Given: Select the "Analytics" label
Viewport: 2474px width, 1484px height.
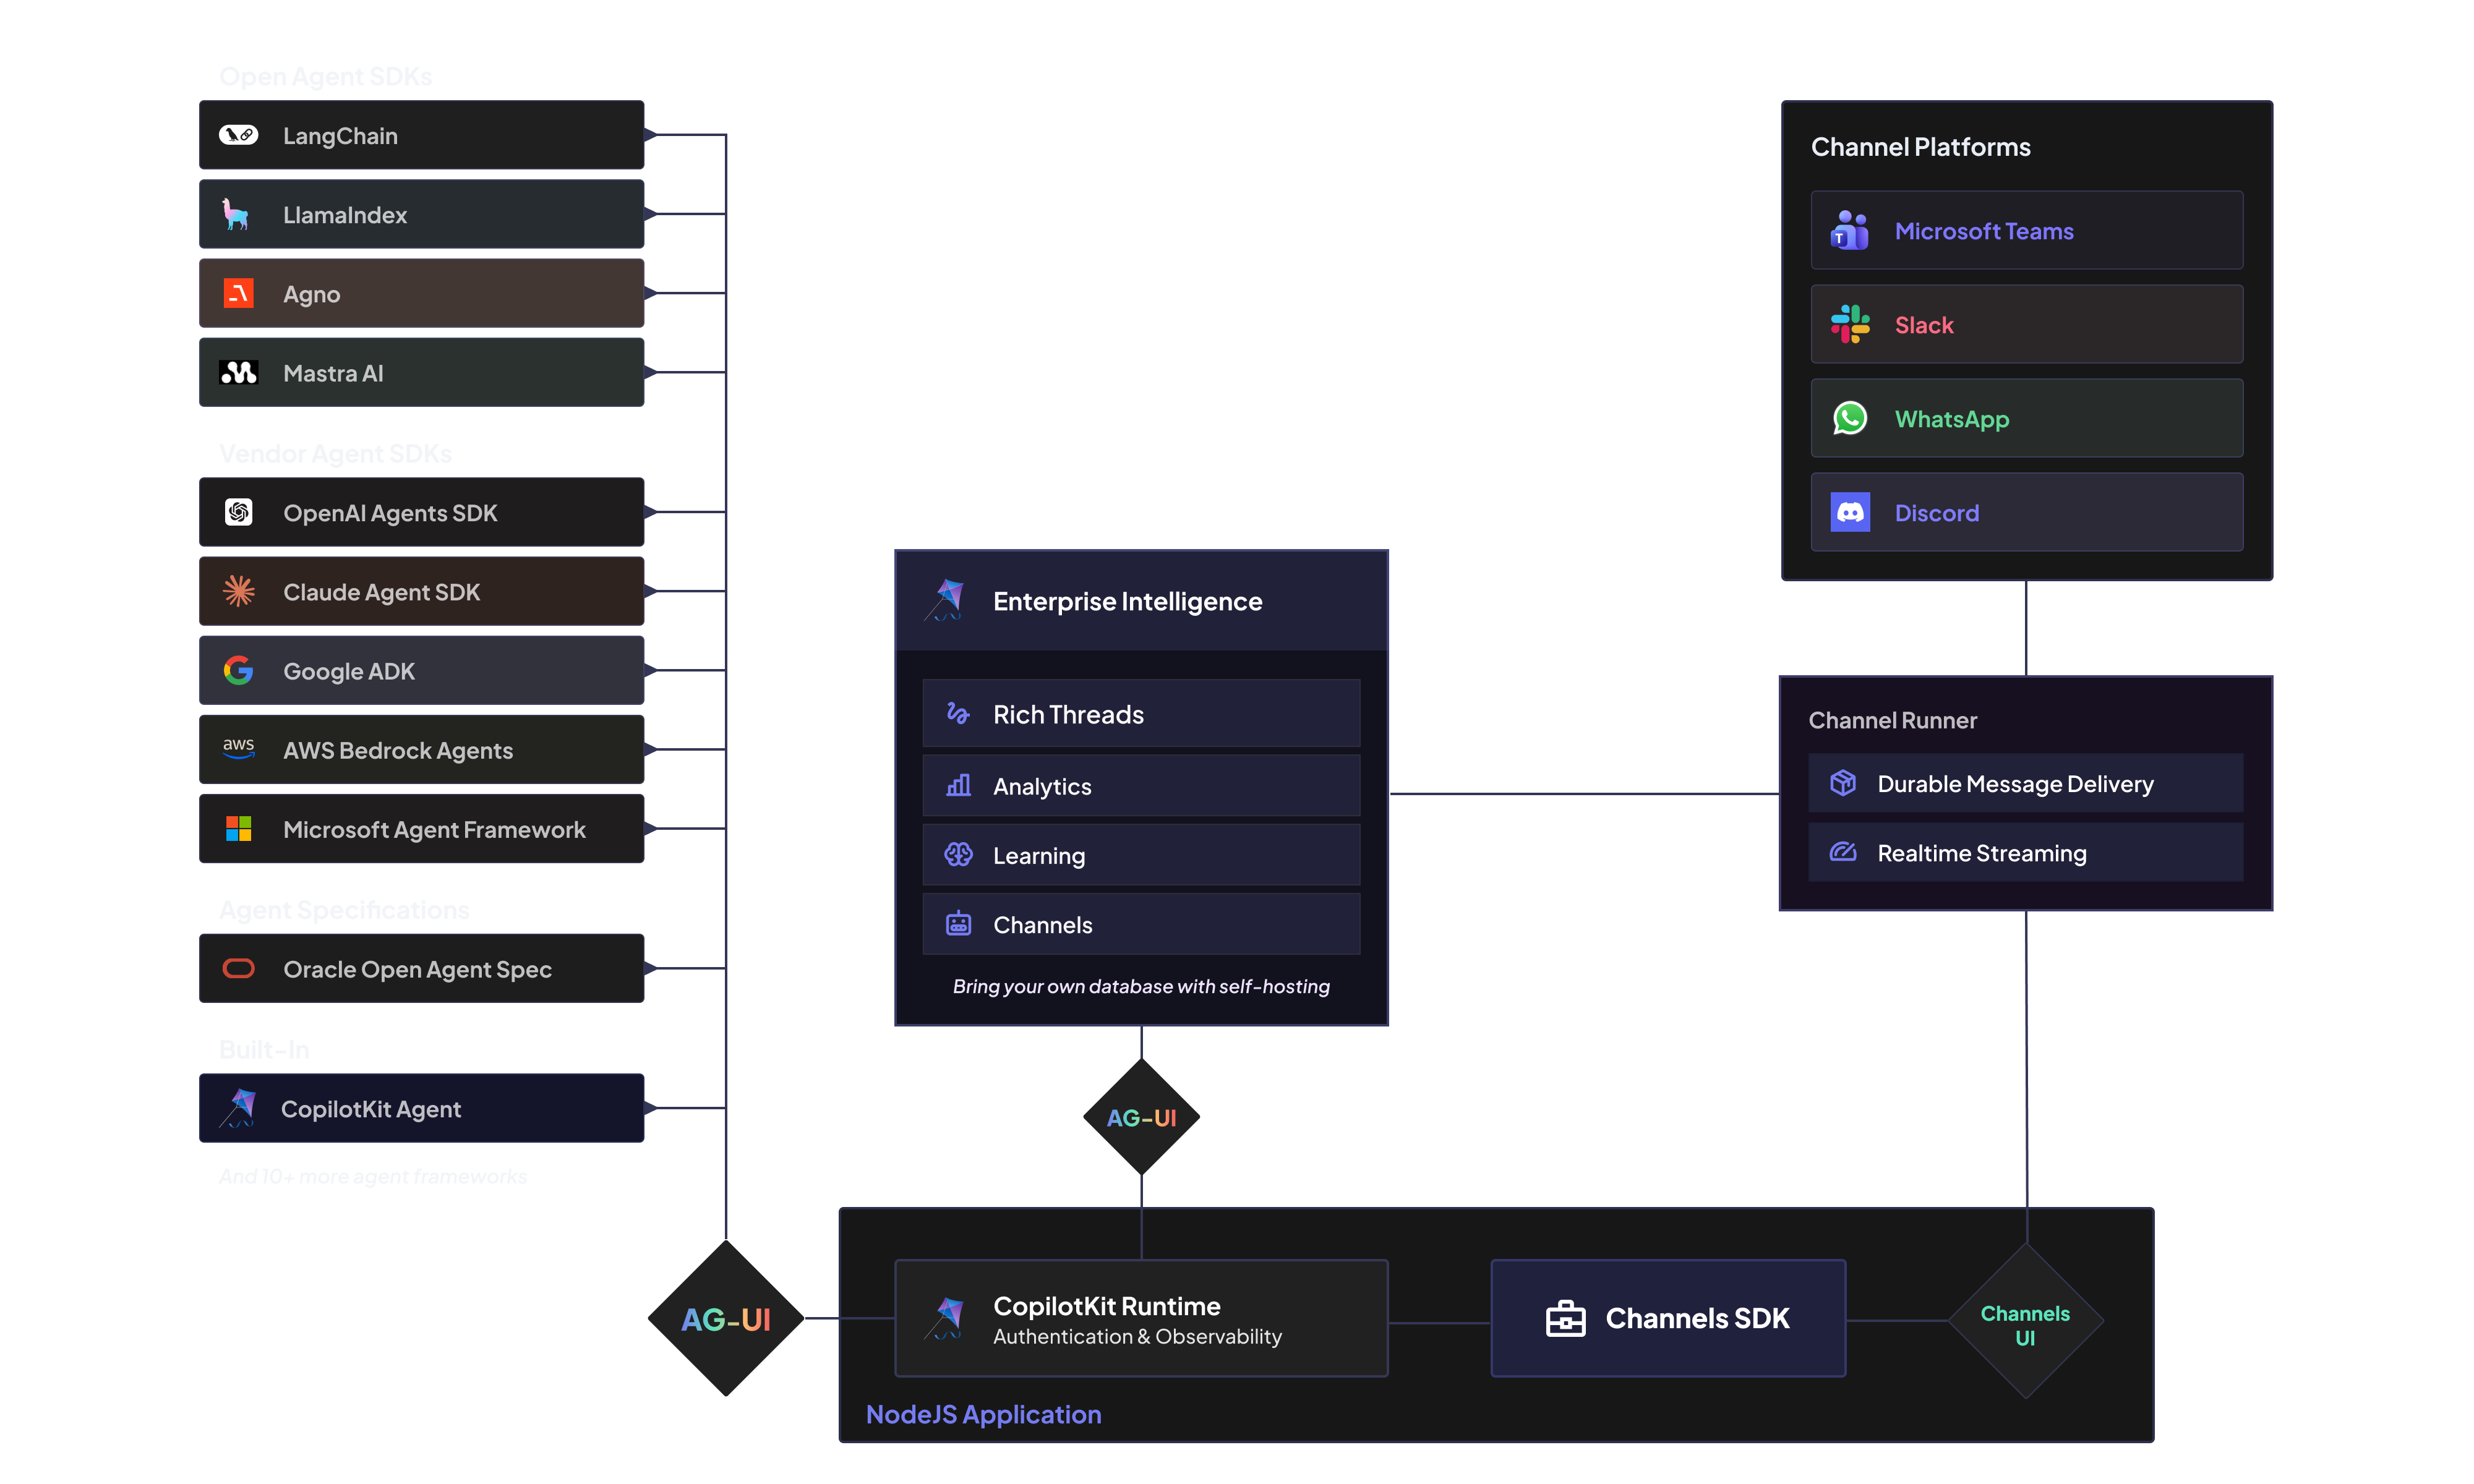Looking at the screenshot, I should click(x=1042, y=786).
